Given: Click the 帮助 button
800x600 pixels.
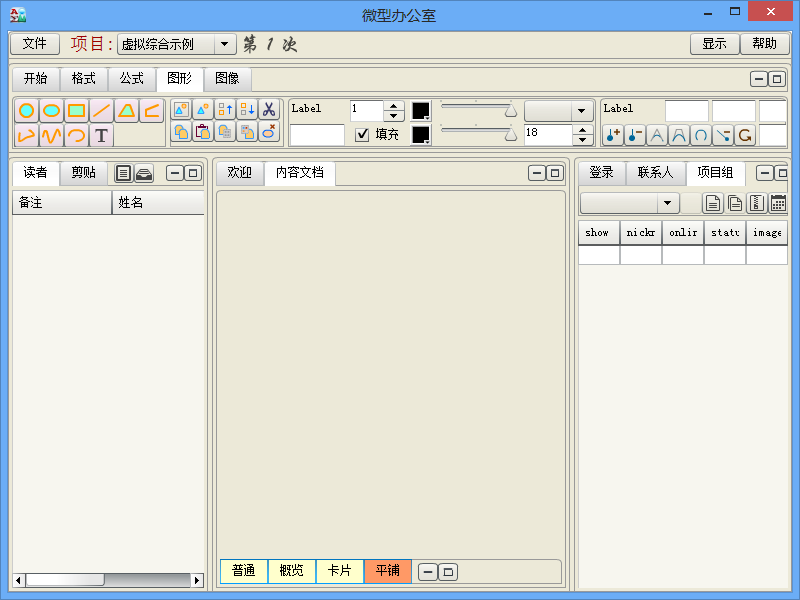Looking at the screenshot, I should point(764,44).
